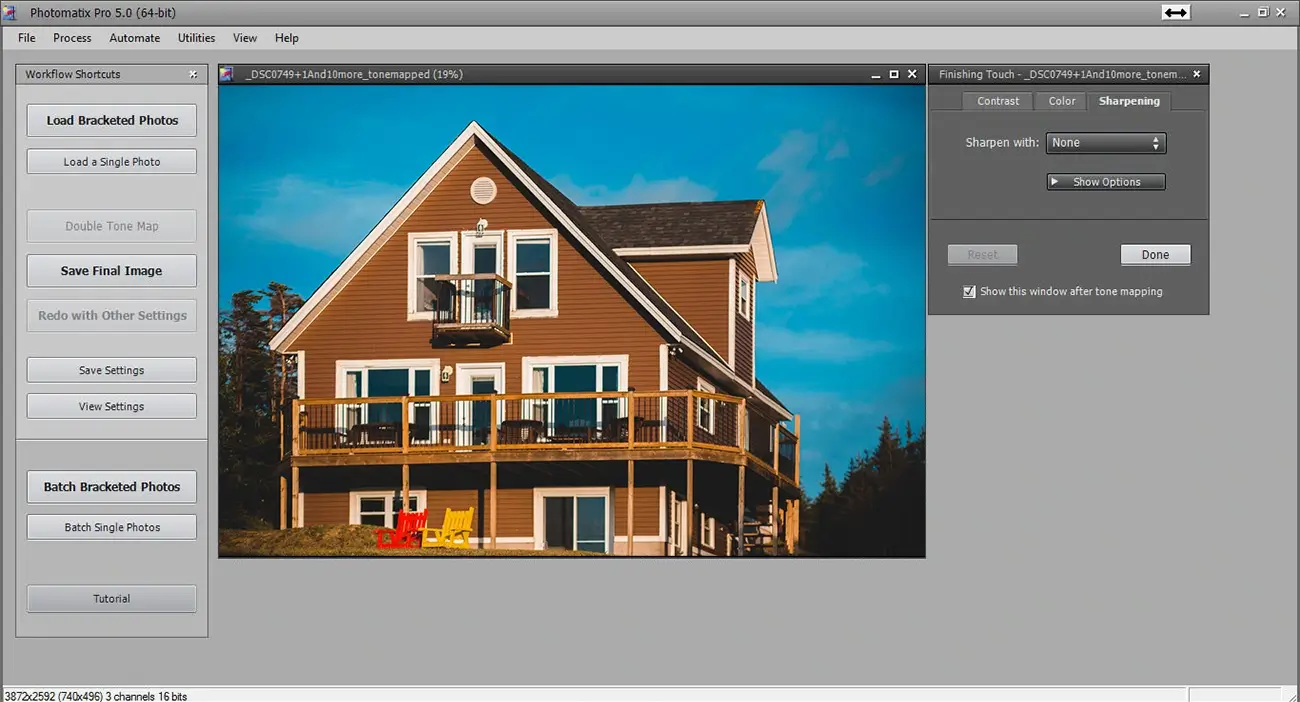
Task: Click the double-arrow icon in title bar
Action: (x=1175, y=12)
